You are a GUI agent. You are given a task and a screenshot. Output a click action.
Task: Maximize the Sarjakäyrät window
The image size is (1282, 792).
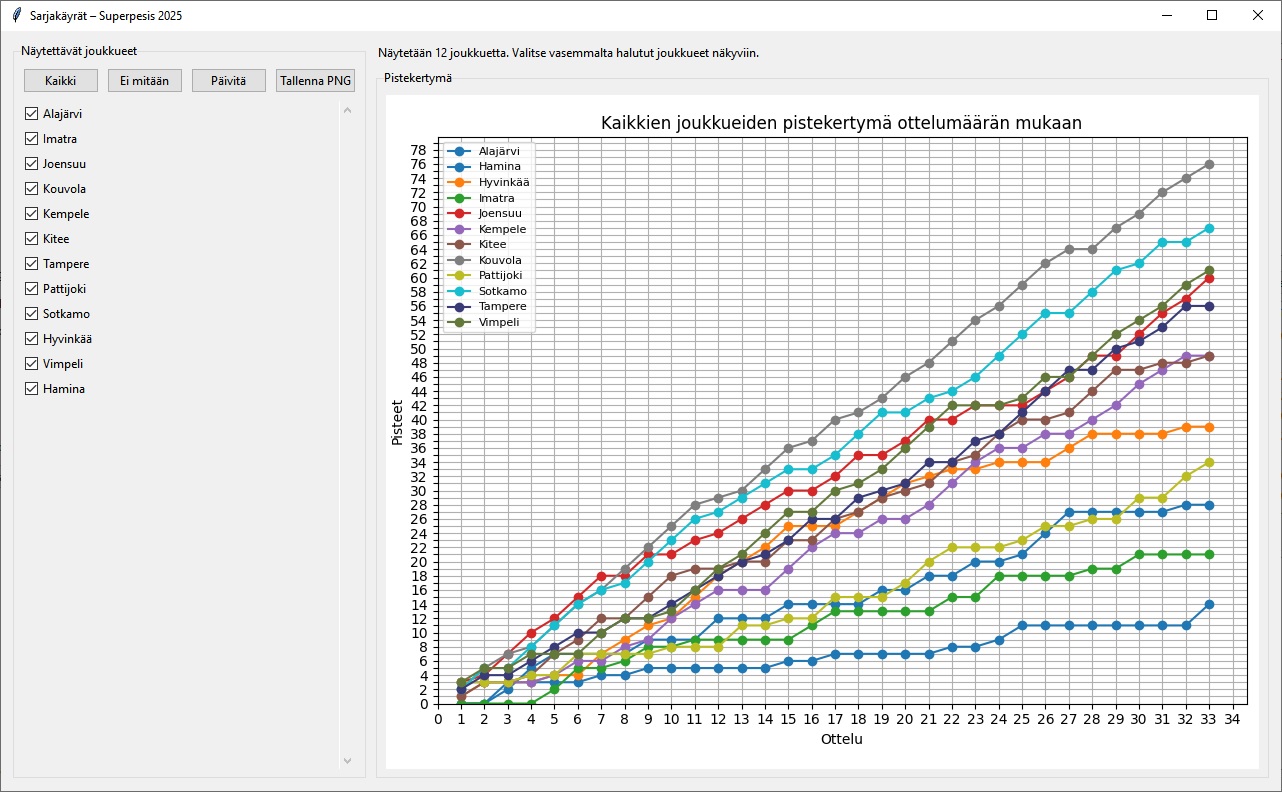pos(1212,16)
